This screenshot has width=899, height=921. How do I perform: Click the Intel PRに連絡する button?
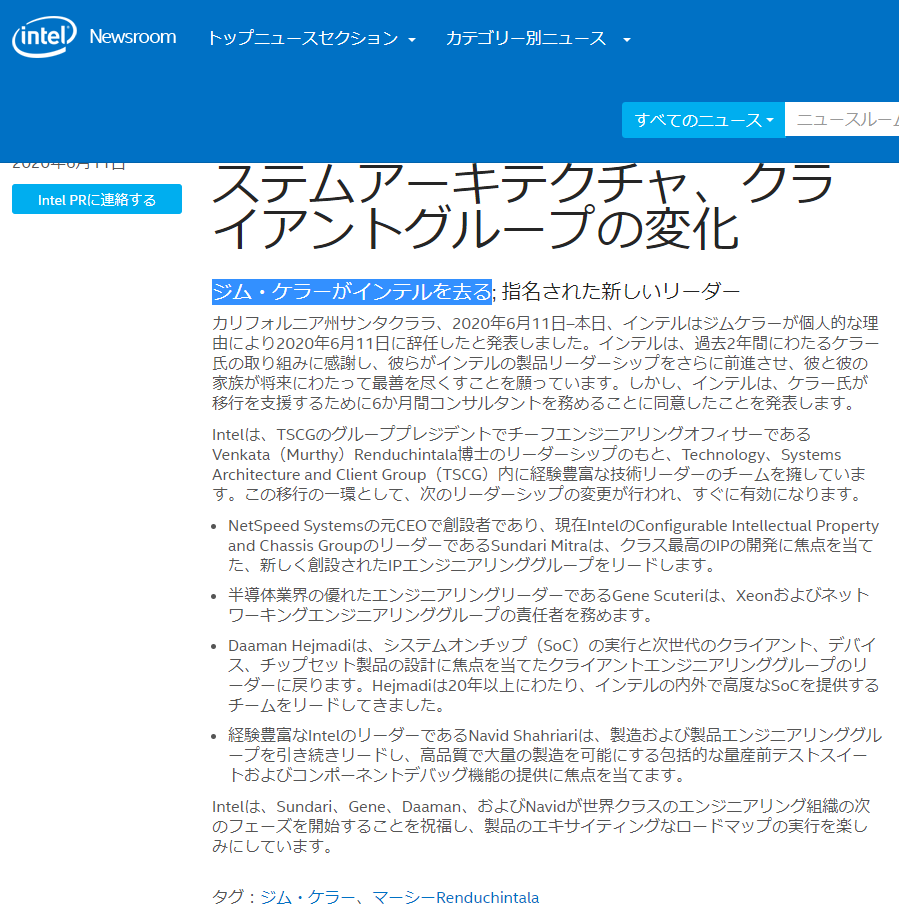point(97,199)
